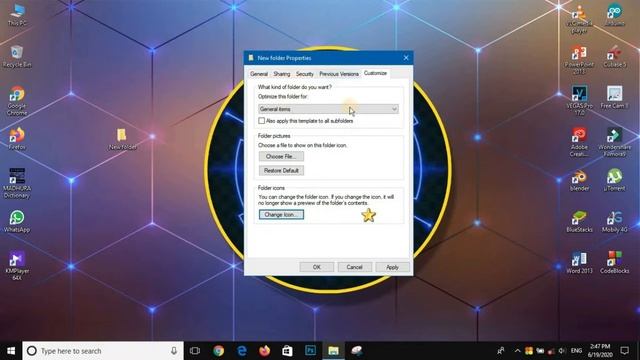Select the Google Chrome desktop shortcut
This screenshot has height=360, width=640.
pos(17,101)
